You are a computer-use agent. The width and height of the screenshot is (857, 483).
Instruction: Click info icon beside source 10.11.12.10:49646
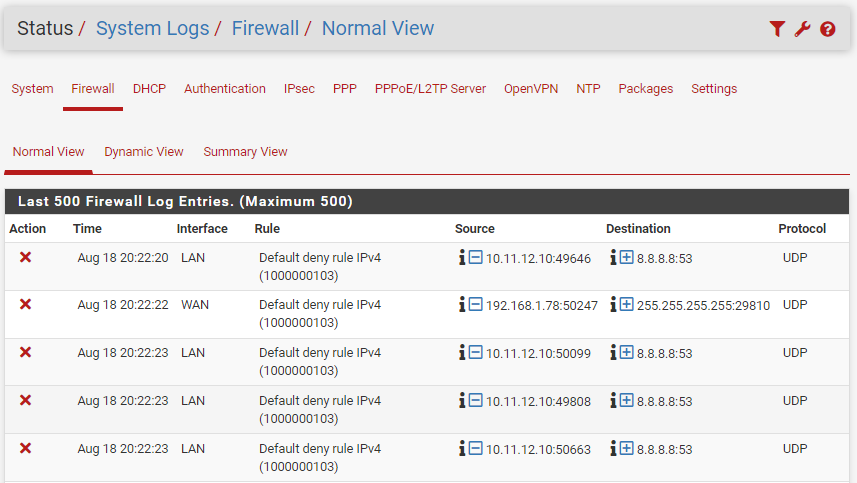462,258
